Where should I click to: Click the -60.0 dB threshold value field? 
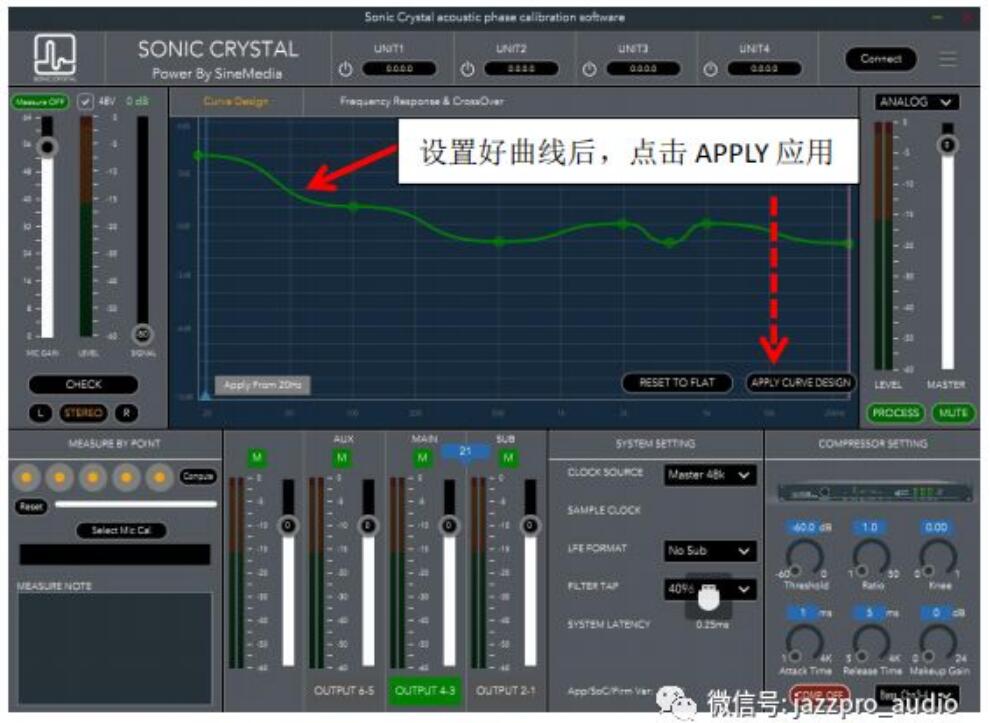pos(809,527)
